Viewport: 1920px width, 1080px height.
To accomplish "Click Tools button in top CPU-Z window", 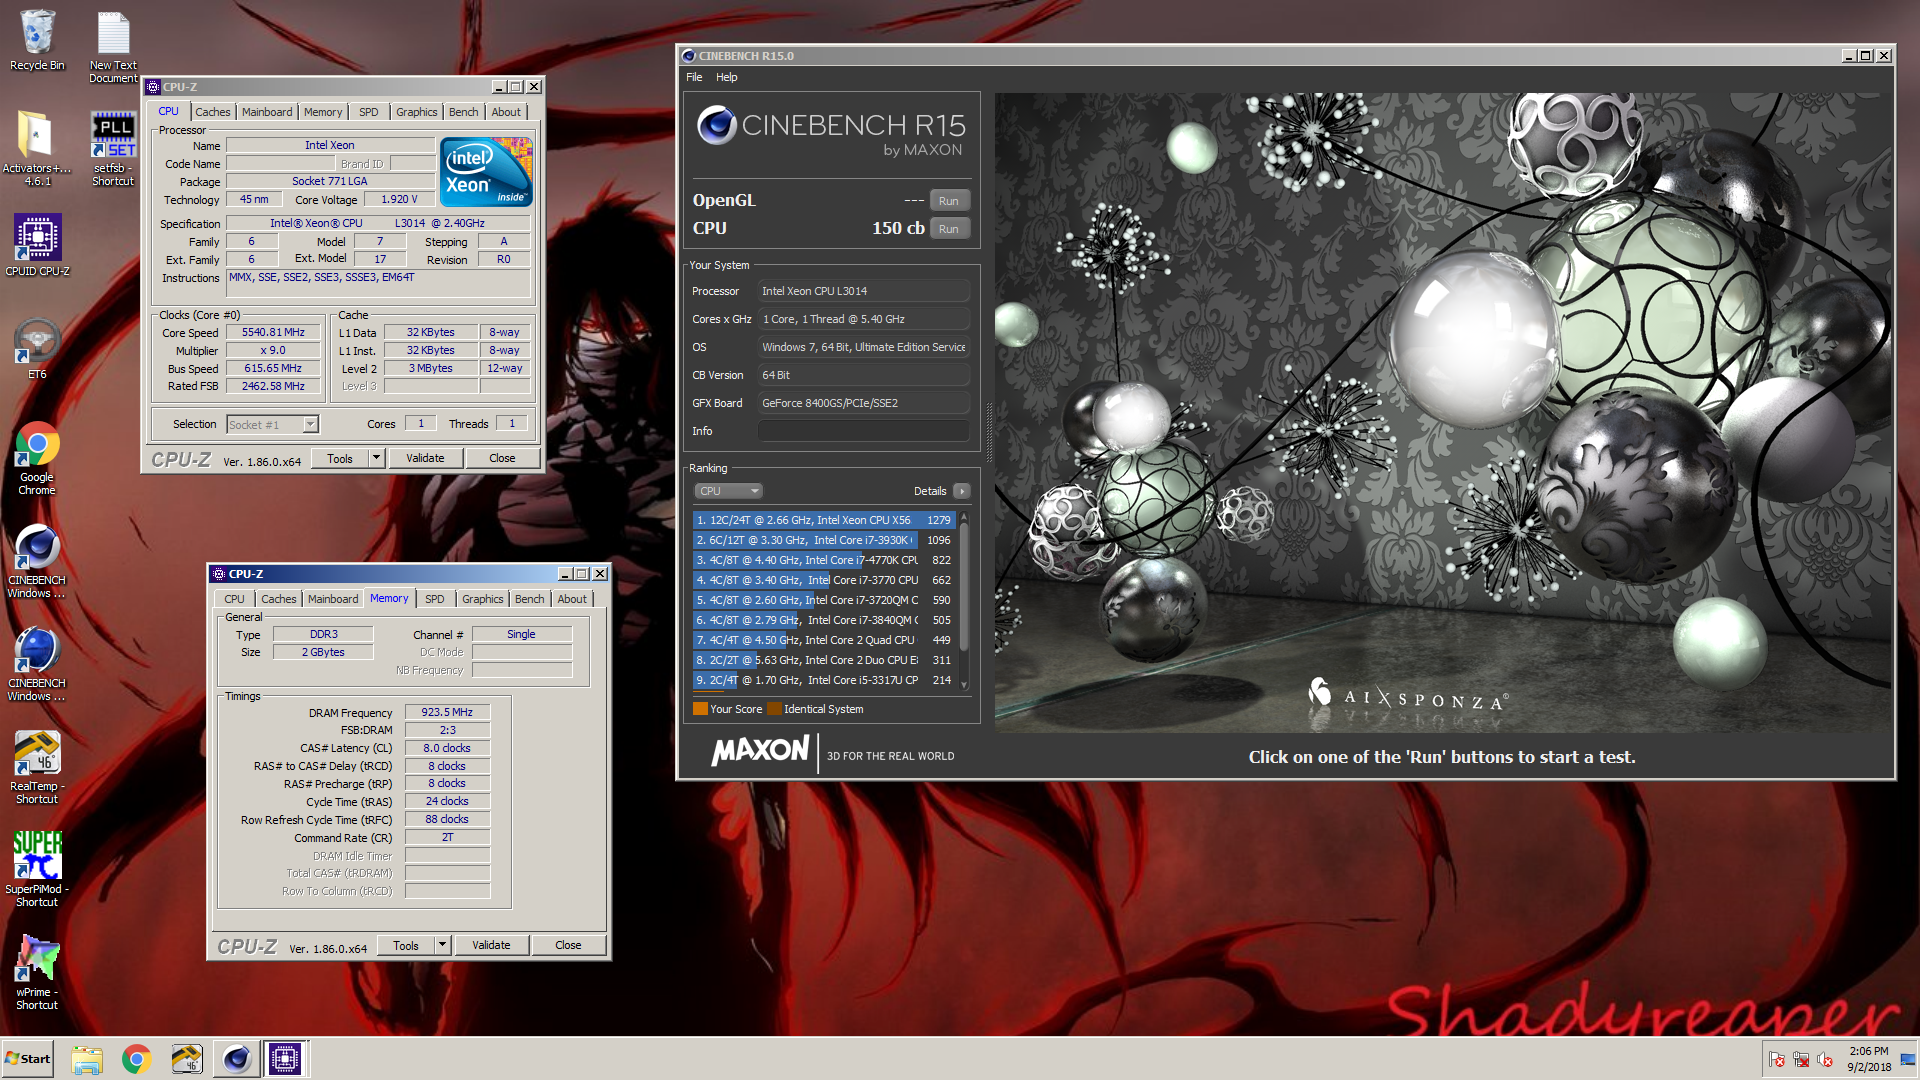I will (340, 458).
